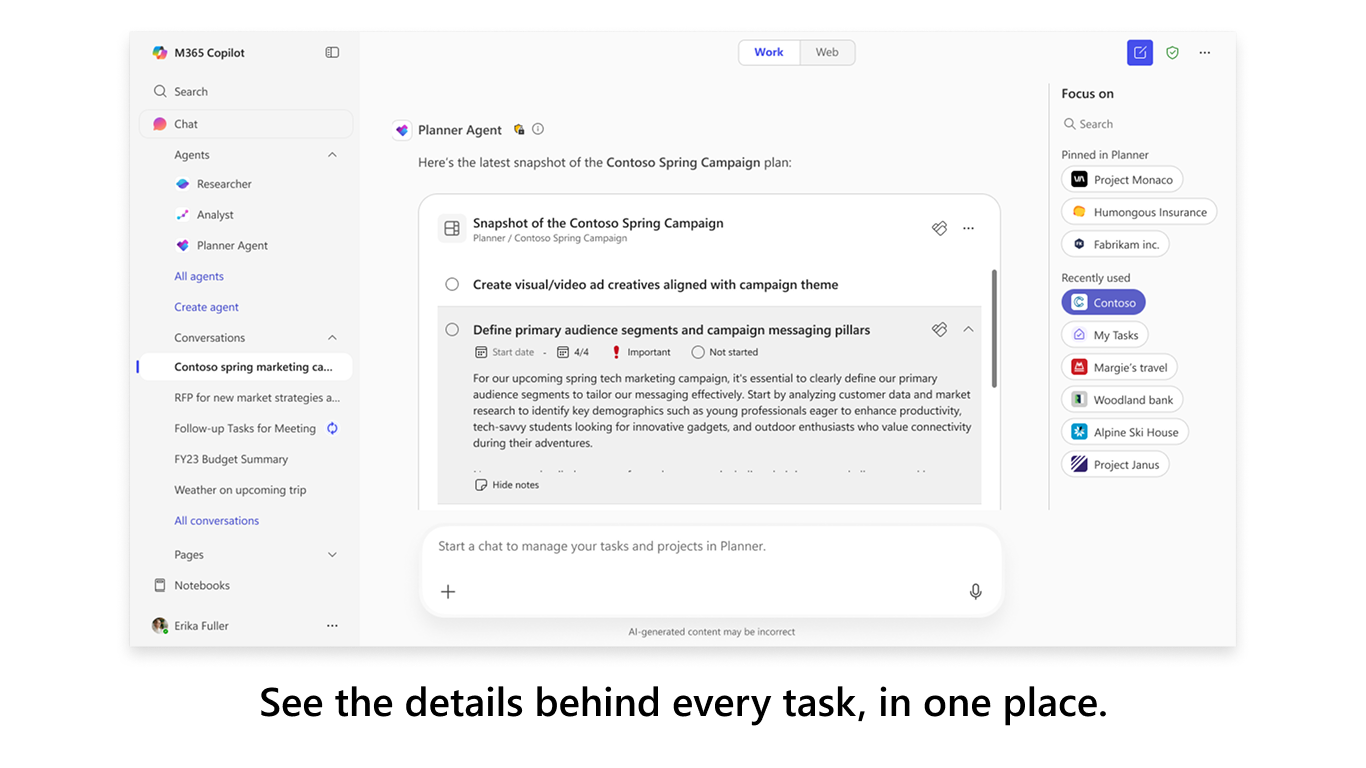Image resolution: width=1366 pixels, height=768 pixels.
Task: Select the Alpine Ski House chip
Action: [1125, 433]
